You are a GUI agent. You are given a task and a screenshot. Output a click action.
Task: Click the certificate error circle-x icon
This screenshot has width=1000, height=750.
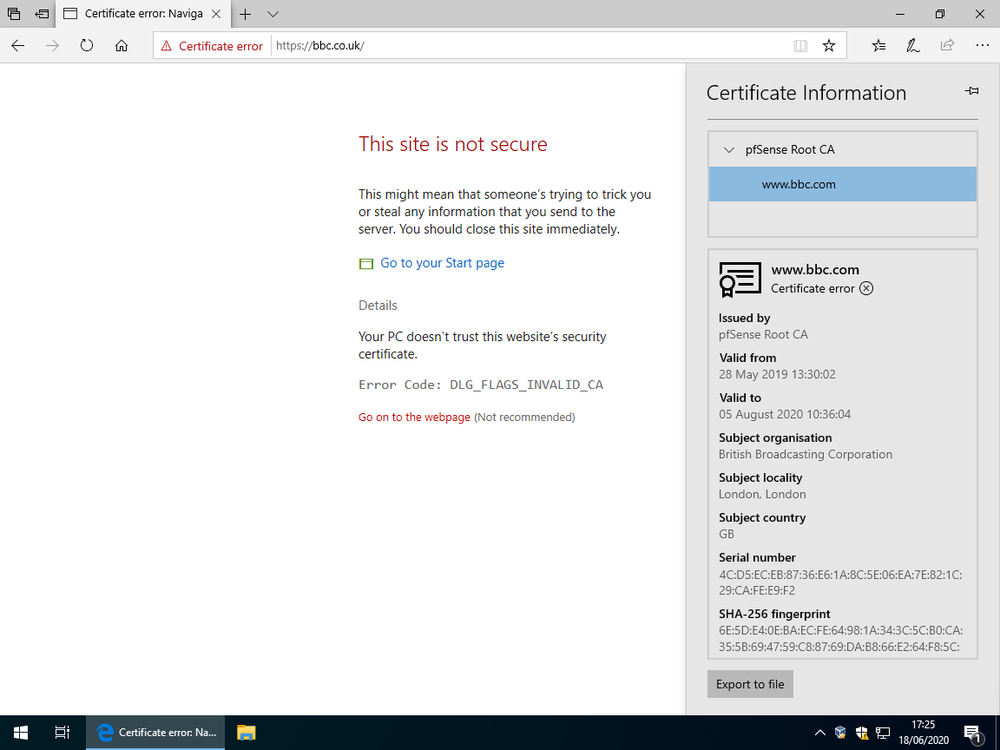pyautogui.click(x=866, y=288)
